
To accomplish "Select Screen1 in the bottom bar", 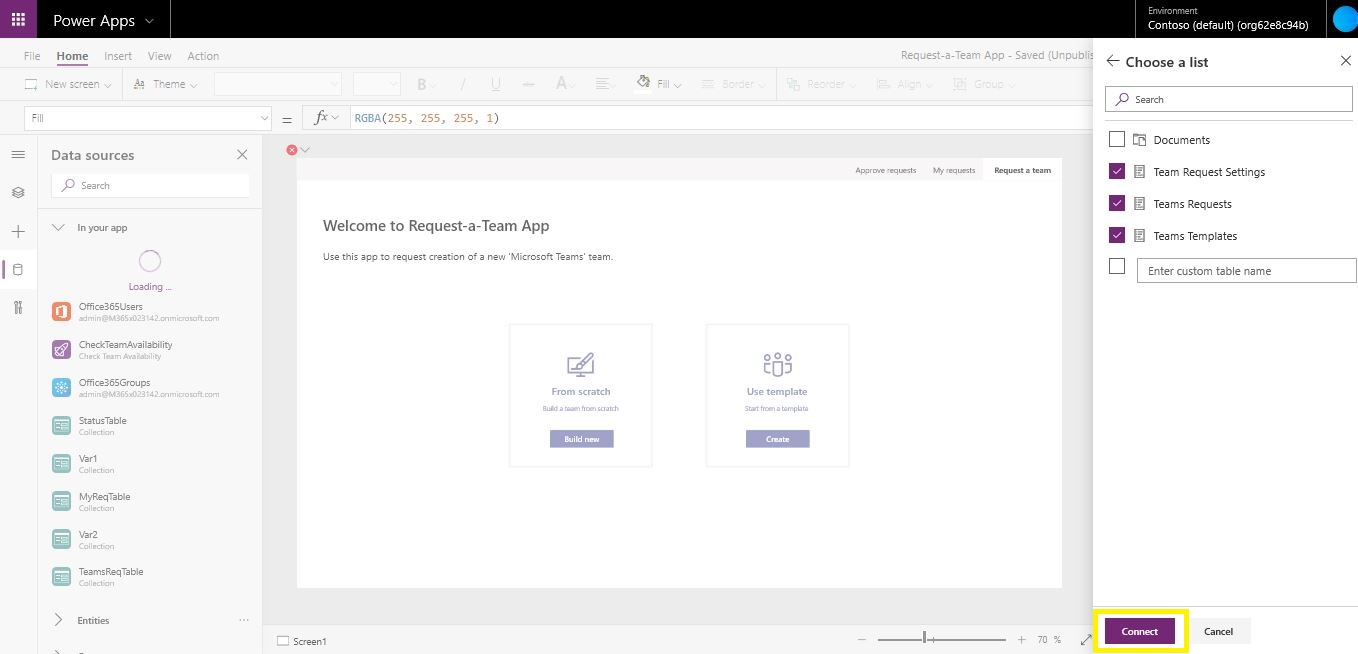I will coord(302,641).
